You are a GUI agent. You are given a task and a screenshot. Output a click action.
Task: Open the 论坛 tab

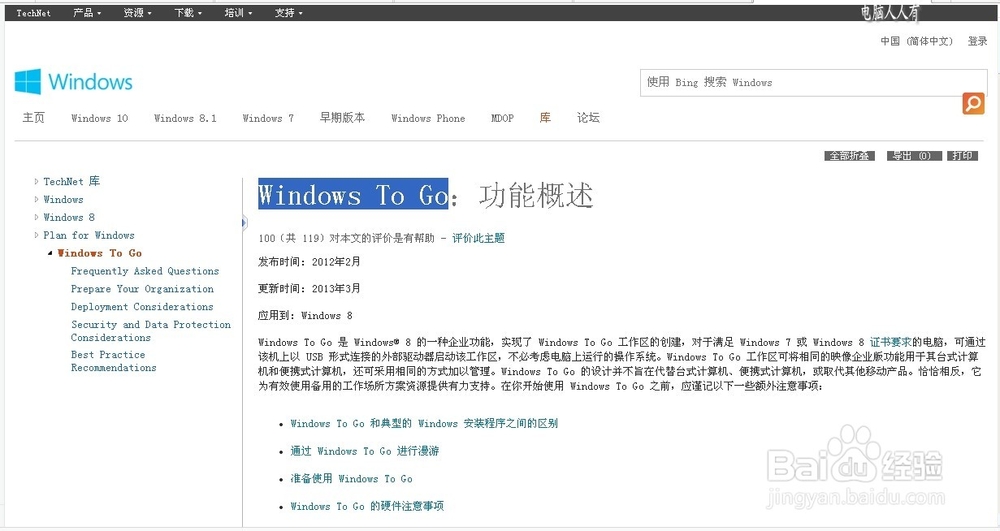[588, 118]
